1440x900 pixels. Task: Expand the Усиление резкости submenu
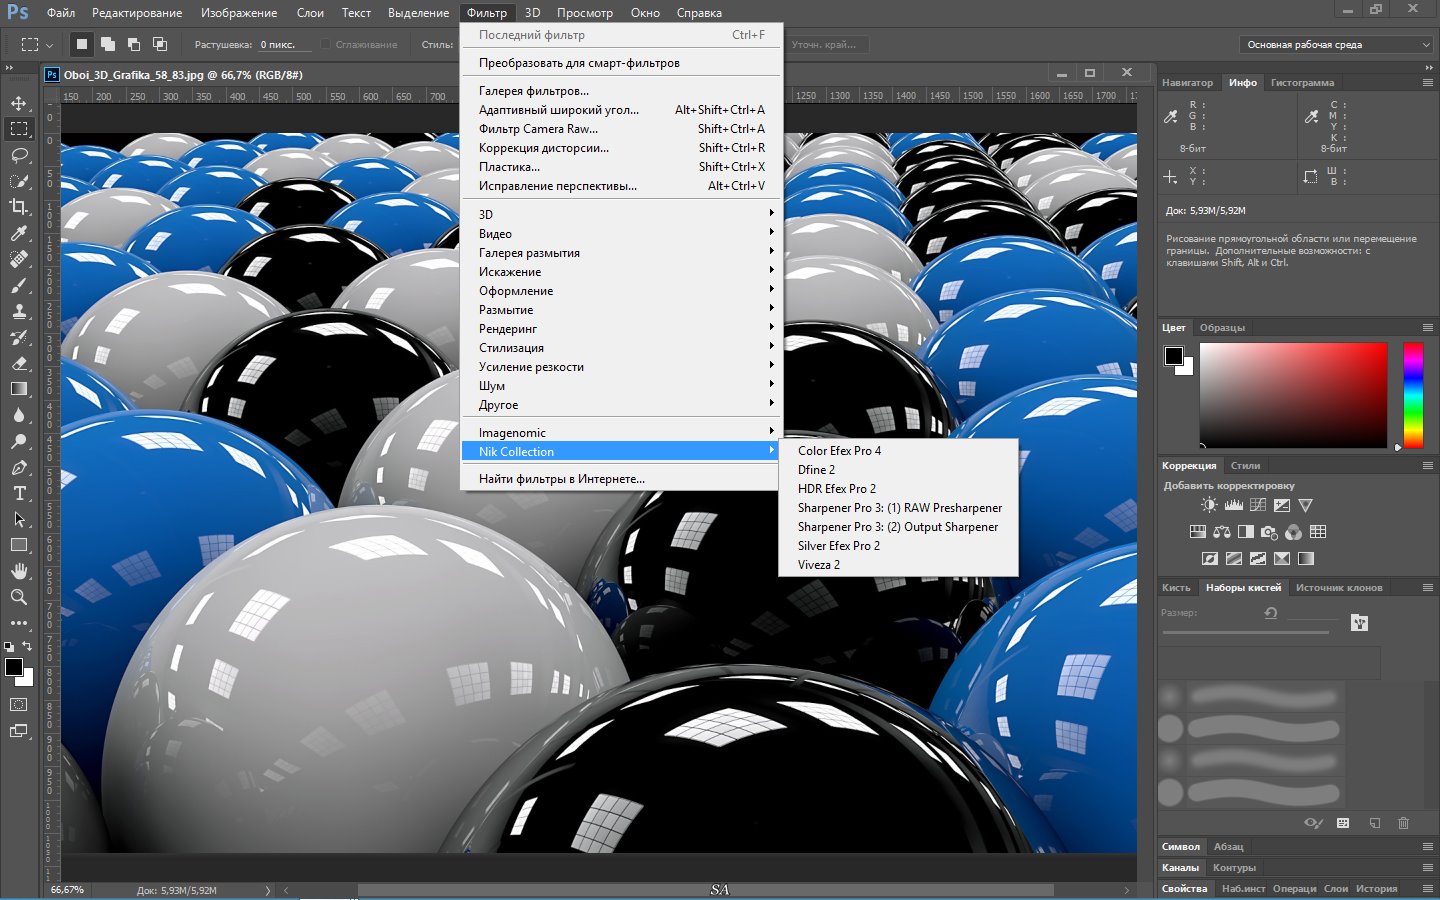pyautogui.click(x=622, y=366)
